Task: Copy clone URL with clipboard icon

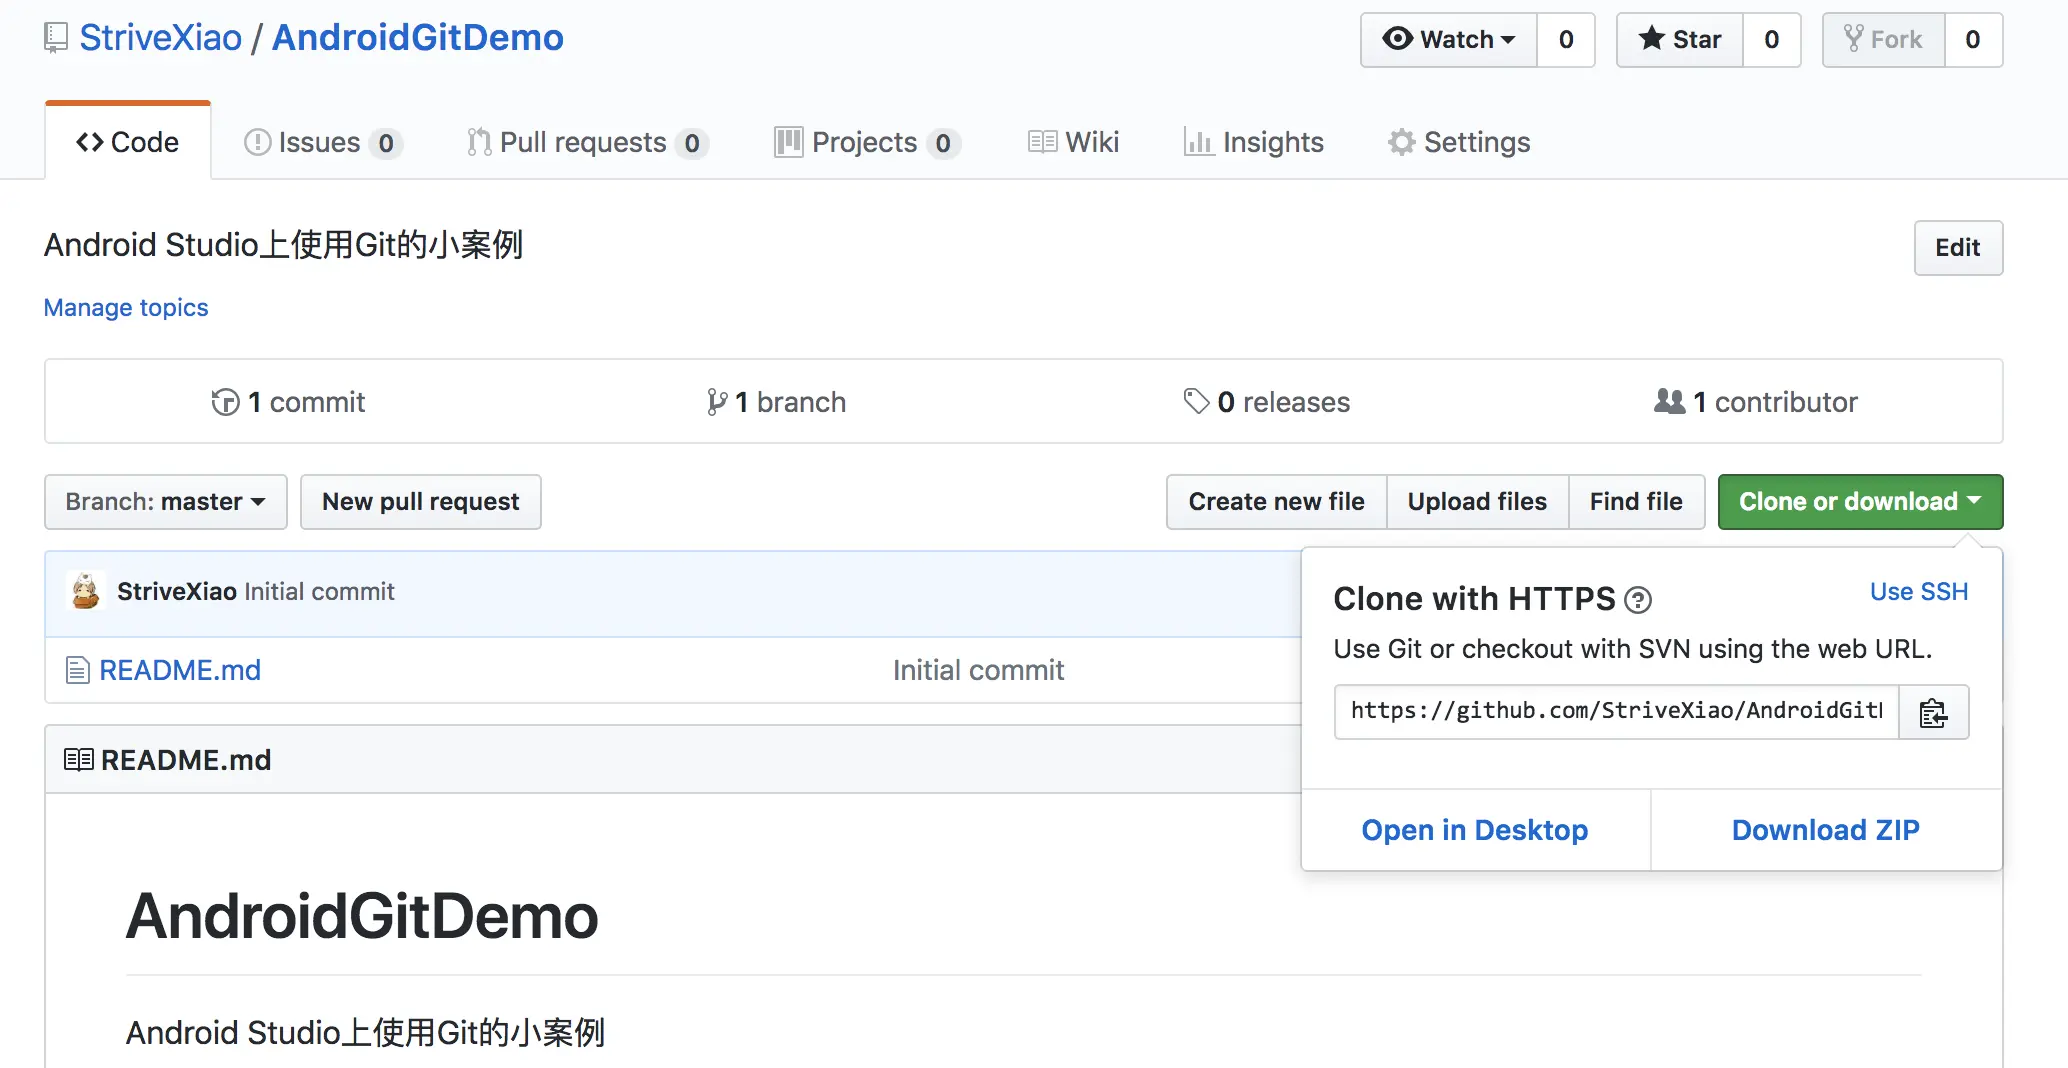Action: [1933, 713]
